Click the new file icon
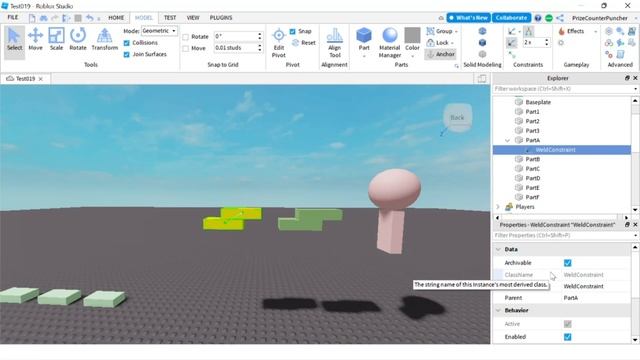This screenshot has height=360, width=640. click(32, 18)
